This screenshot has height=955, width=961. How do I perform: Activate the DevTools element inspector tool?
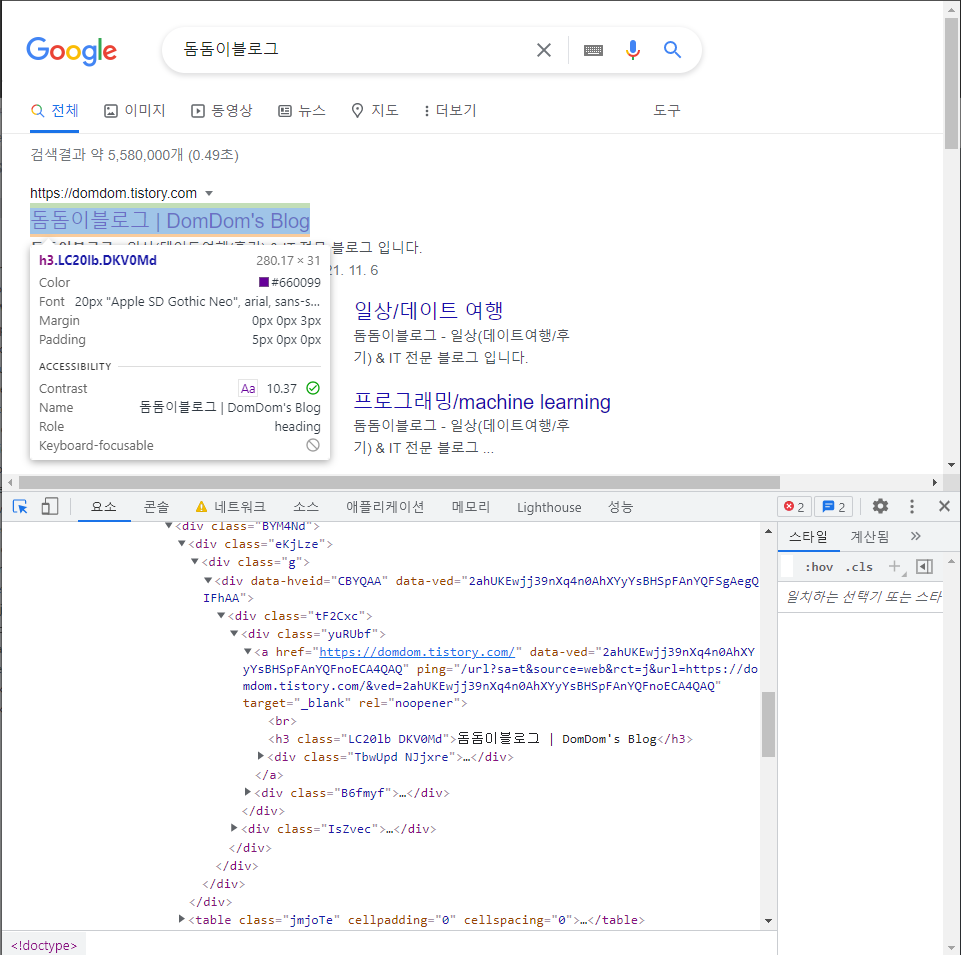[x=20, y=507]
